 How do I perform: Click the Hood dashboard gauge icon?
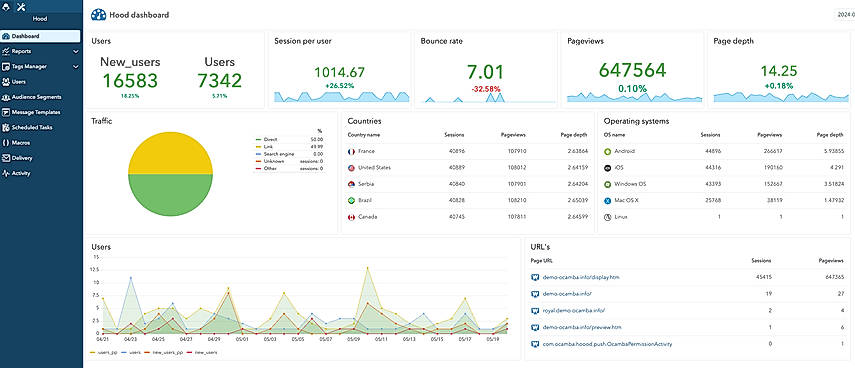click(x=98, y=15)
